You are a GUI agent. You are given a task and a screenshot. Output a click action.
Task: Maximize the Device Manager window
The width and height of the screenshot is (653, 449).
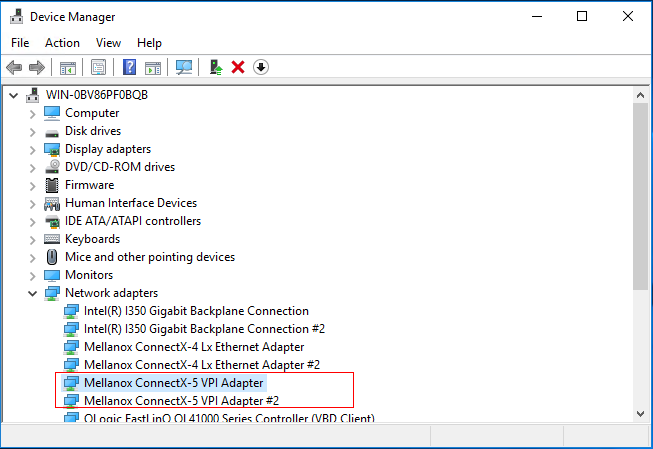click(582, 16)
